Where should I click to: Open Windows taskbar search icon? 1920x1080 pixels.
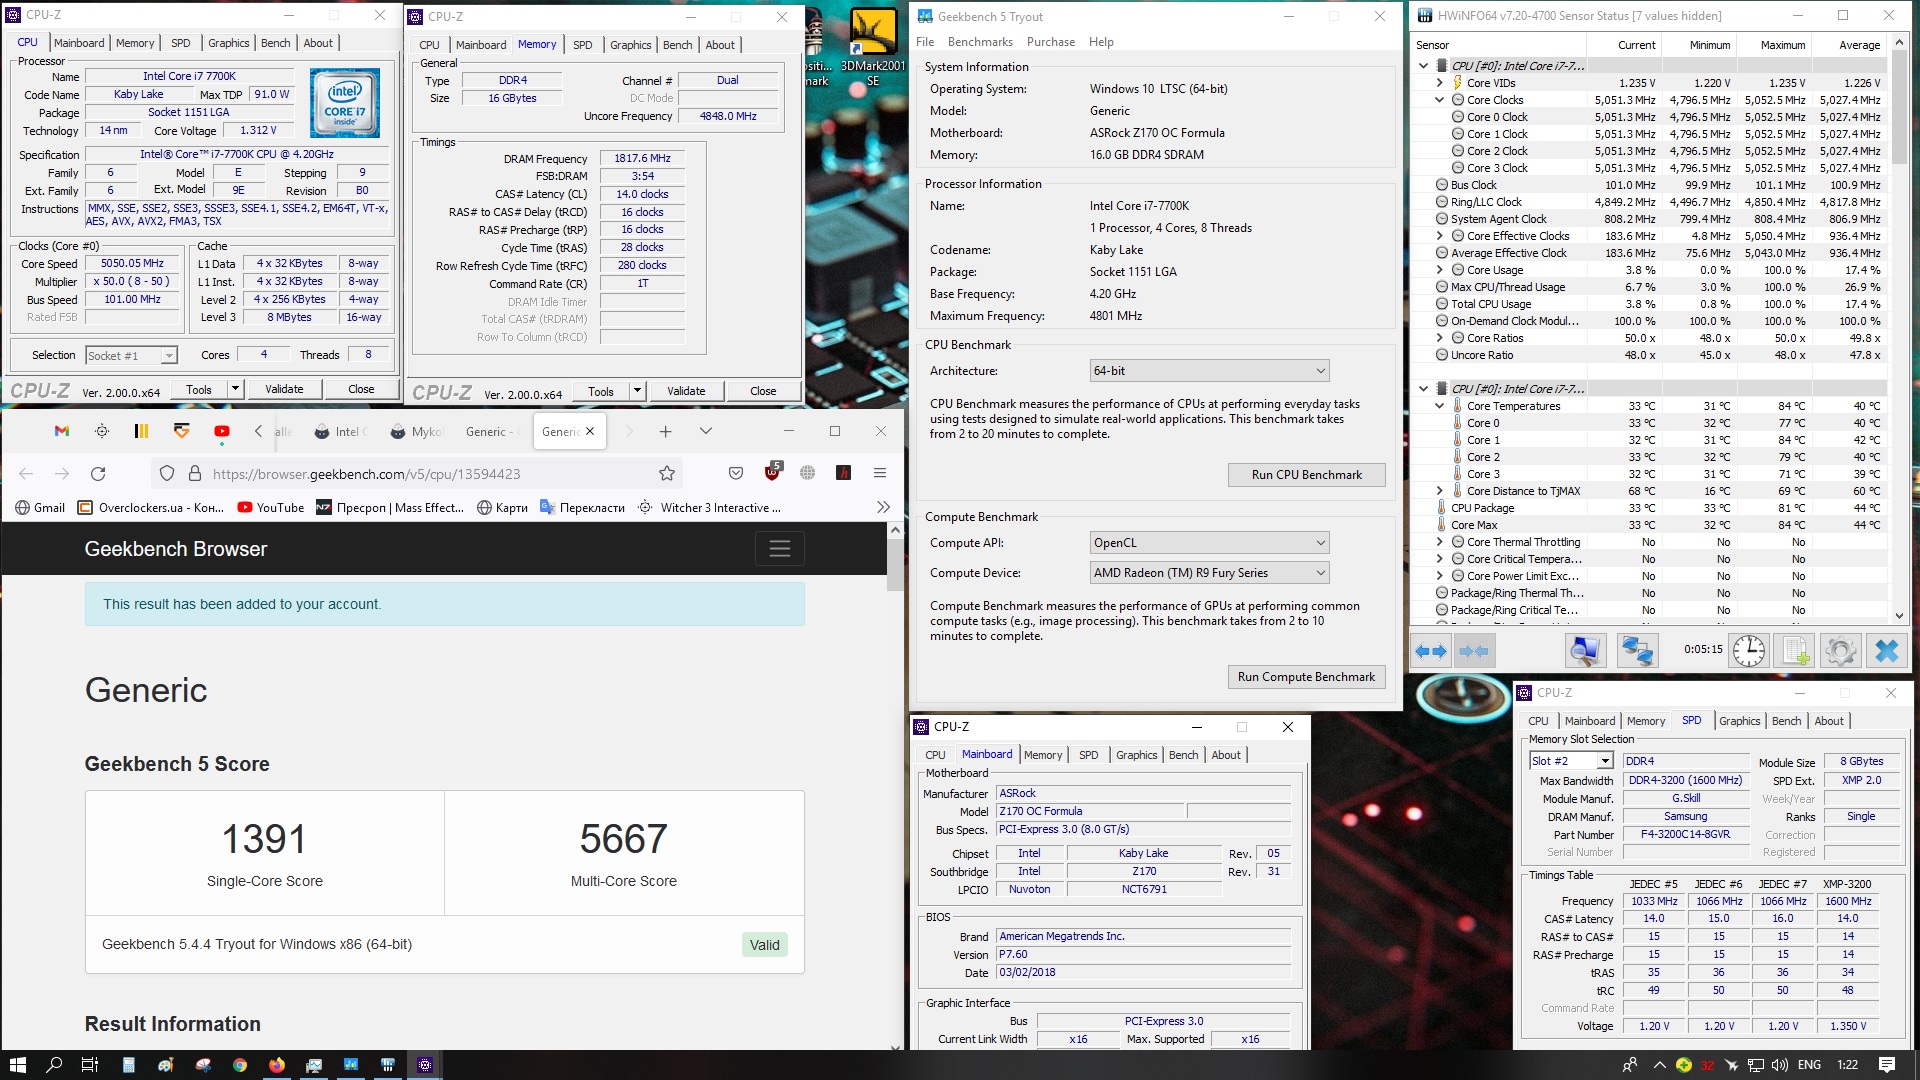[x=54, y=1065]
